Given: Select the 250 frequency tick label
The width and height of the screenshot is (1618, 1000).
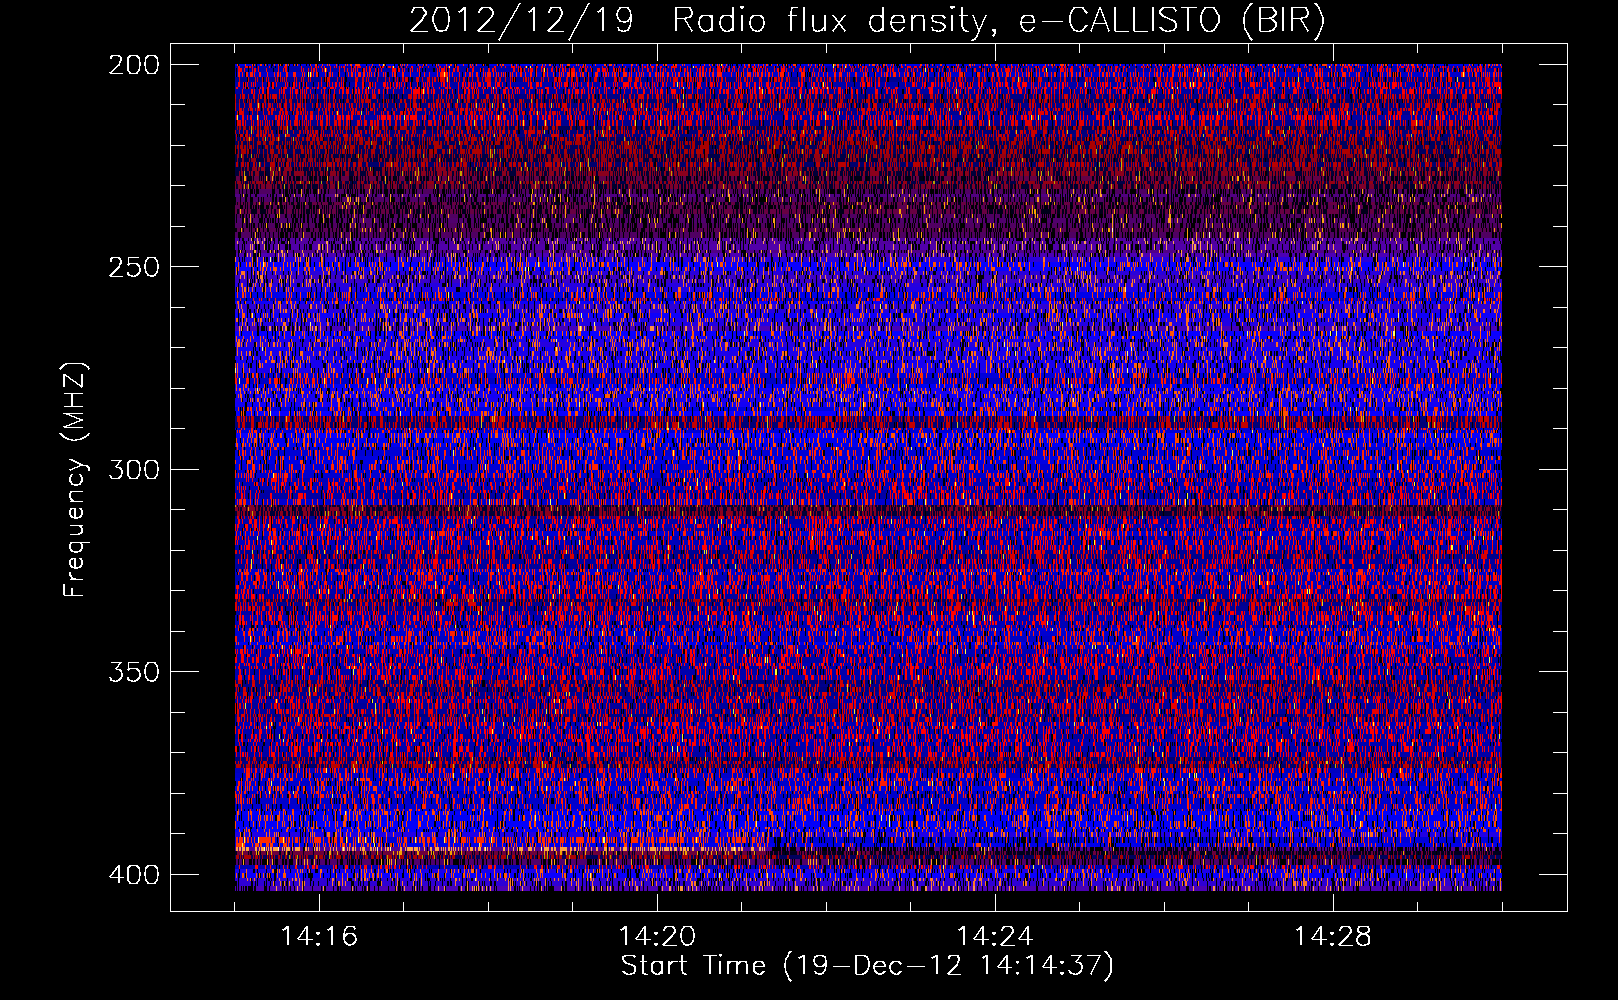Looking at the screenshot, I should click(x=133, y=267).
